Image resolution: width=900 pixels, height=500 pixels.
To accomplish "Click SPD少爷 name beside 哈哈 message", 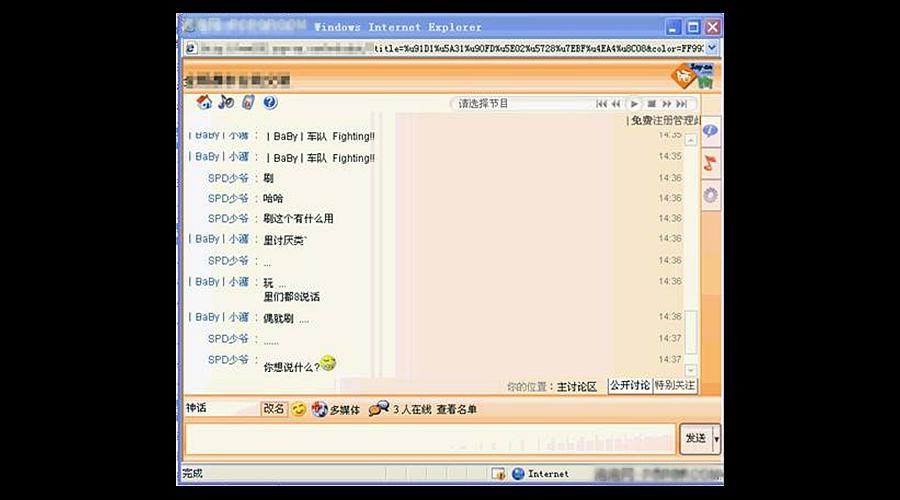I will [x=228, y=199].
